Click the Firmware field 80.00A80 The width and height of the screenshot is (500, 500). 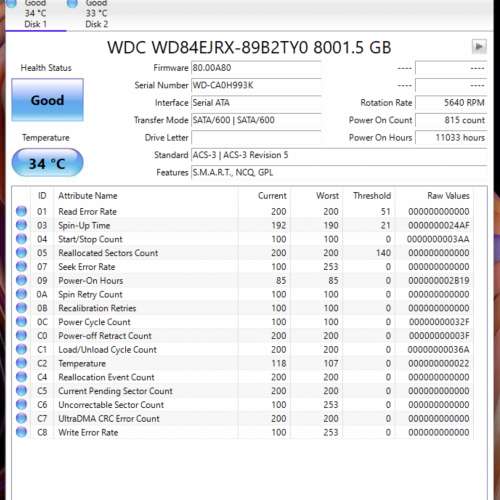pyautogui.click(x=256, y=68)
